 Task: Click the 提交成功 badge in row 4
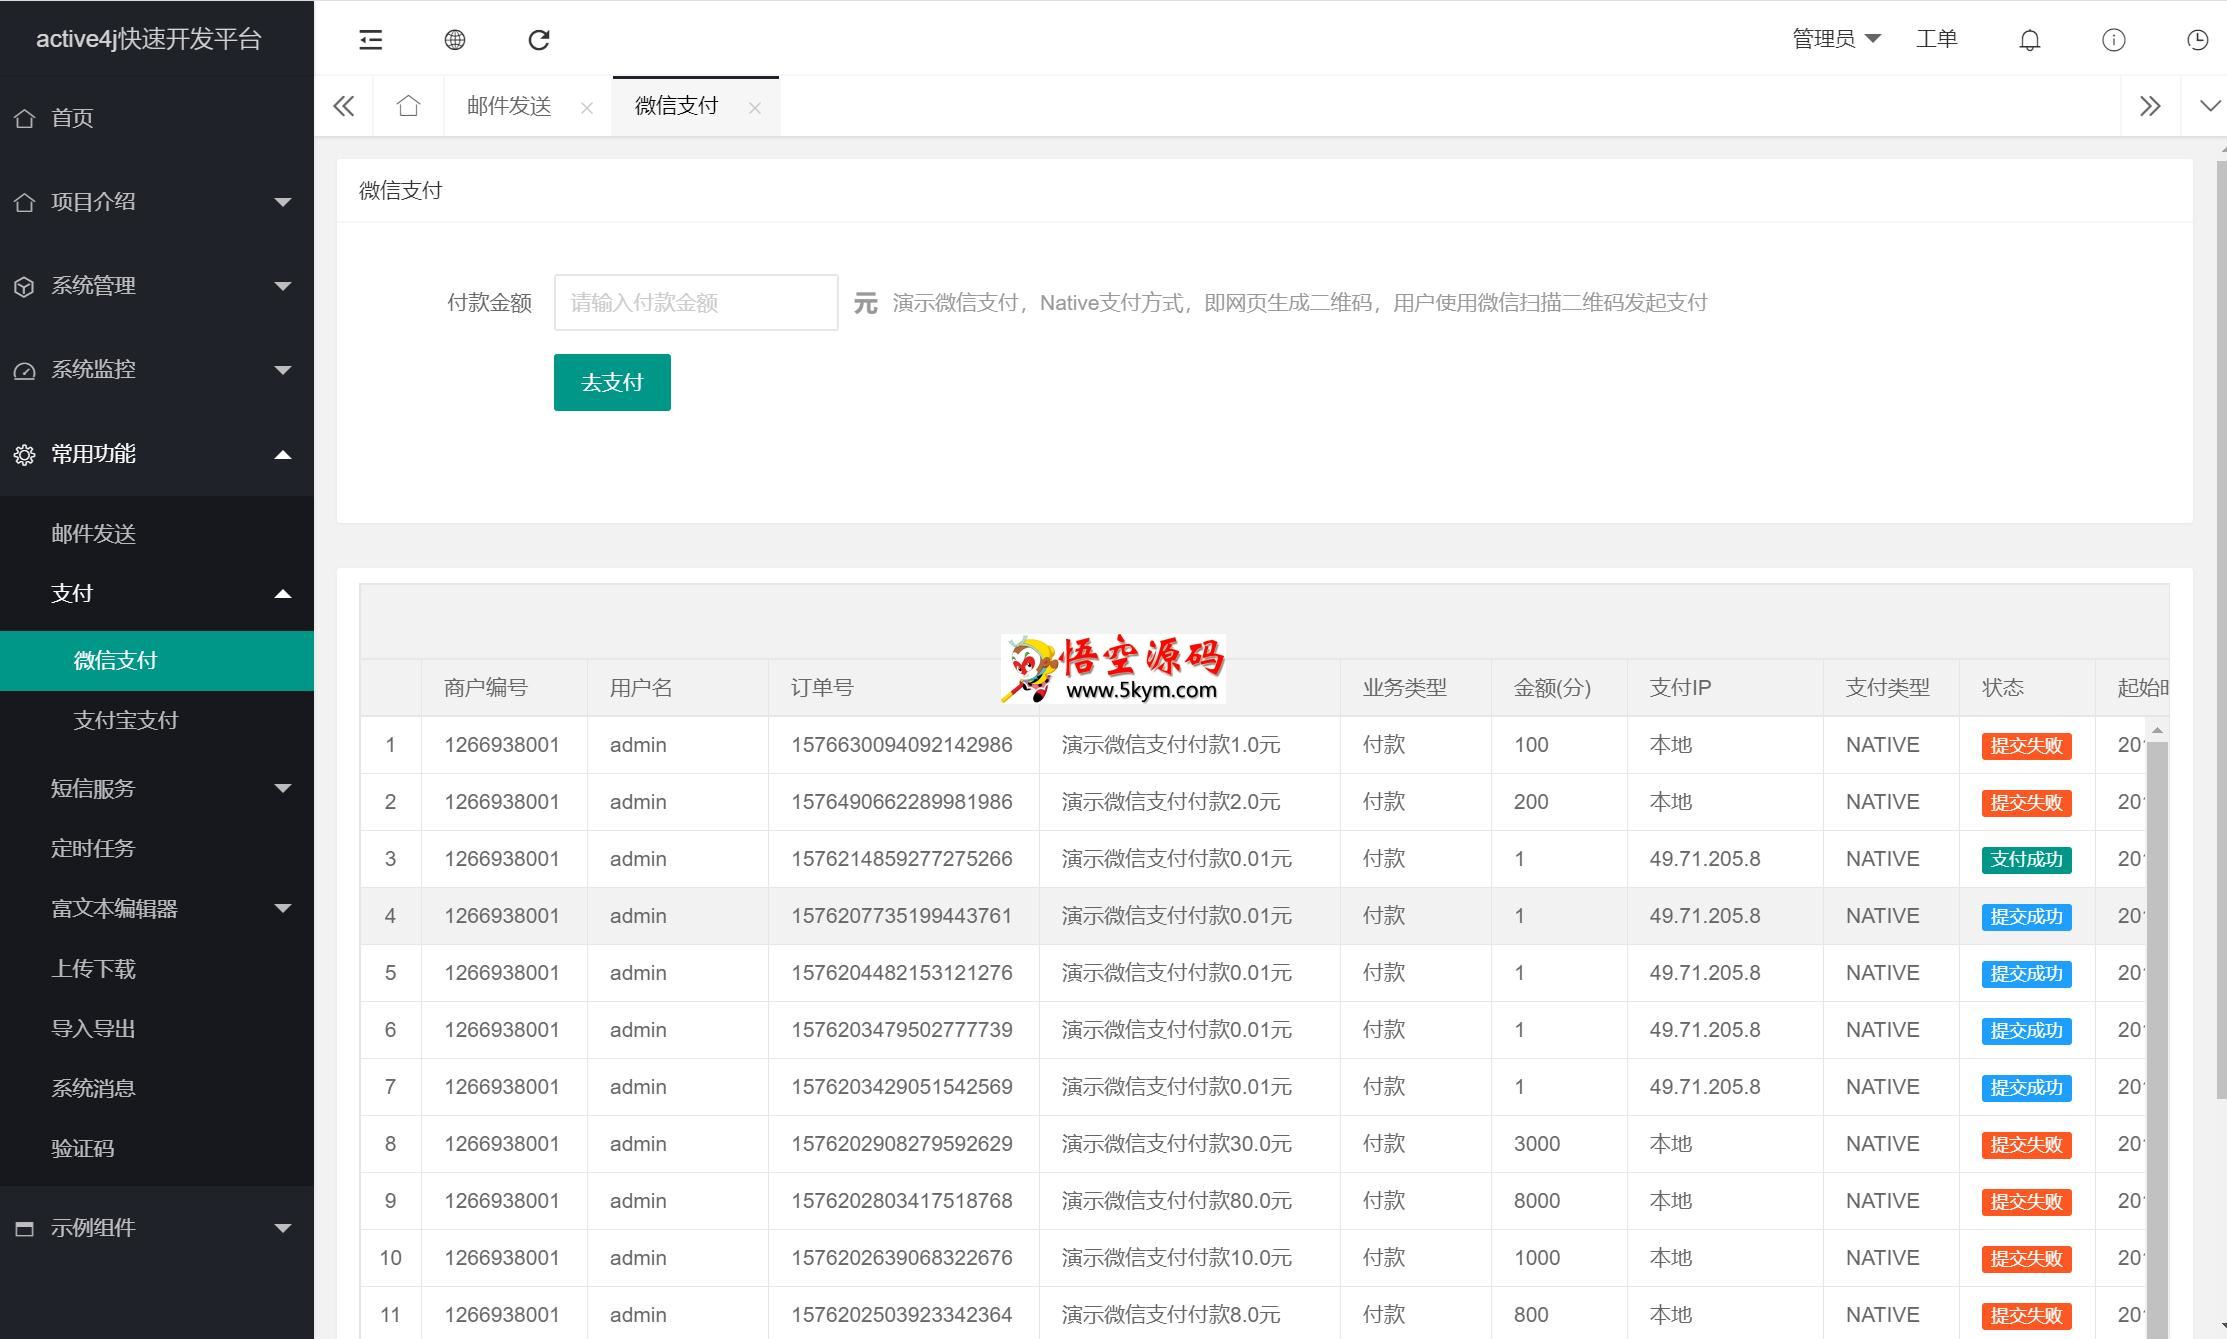(x=2026, y=917)
